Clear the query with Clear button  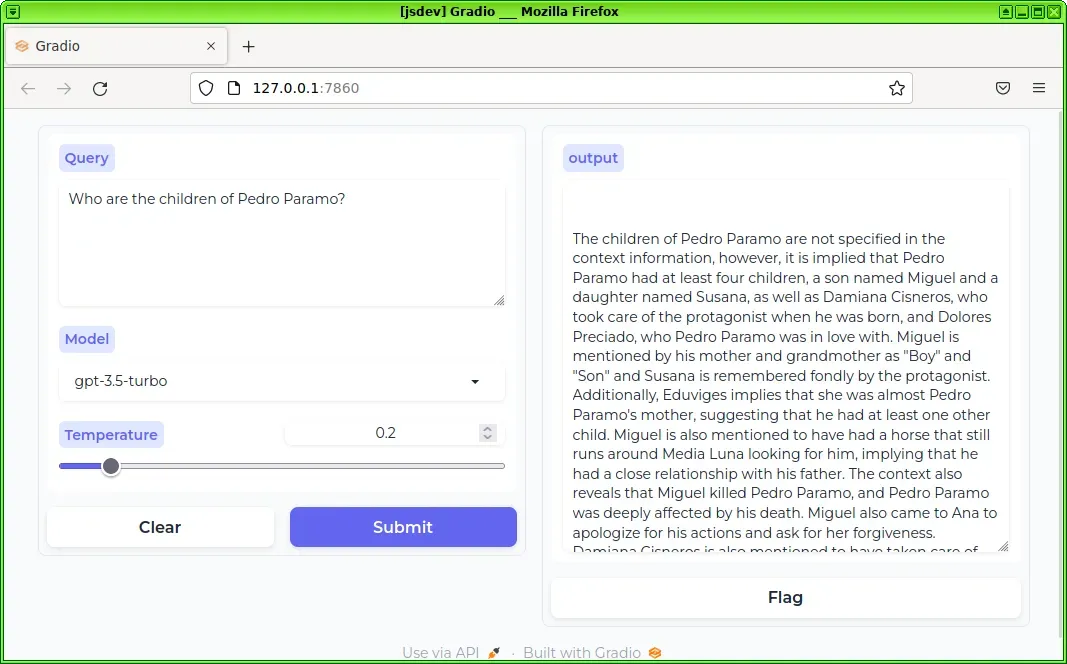[160, 527]
